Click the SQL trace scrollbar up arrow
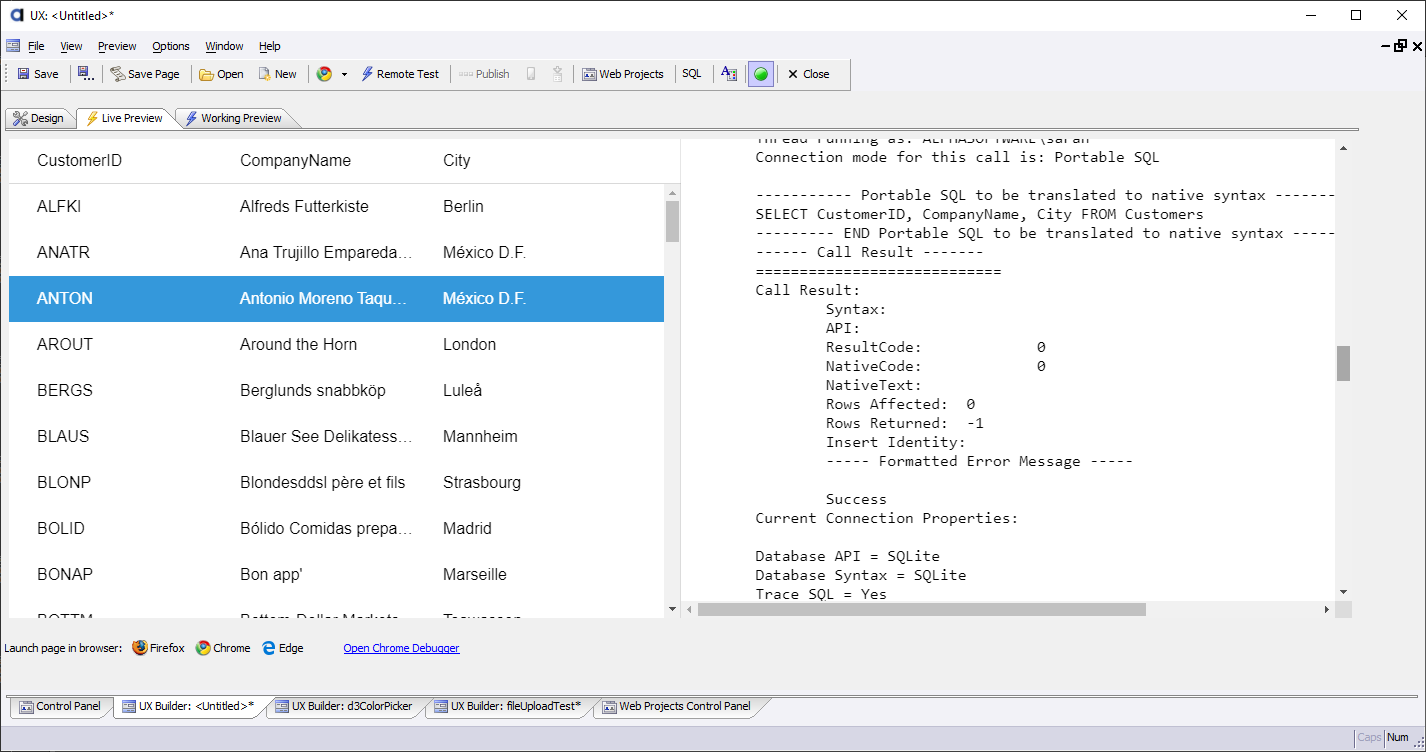This screenshot has width=1426, height=752. click(x=1343, y=149)
